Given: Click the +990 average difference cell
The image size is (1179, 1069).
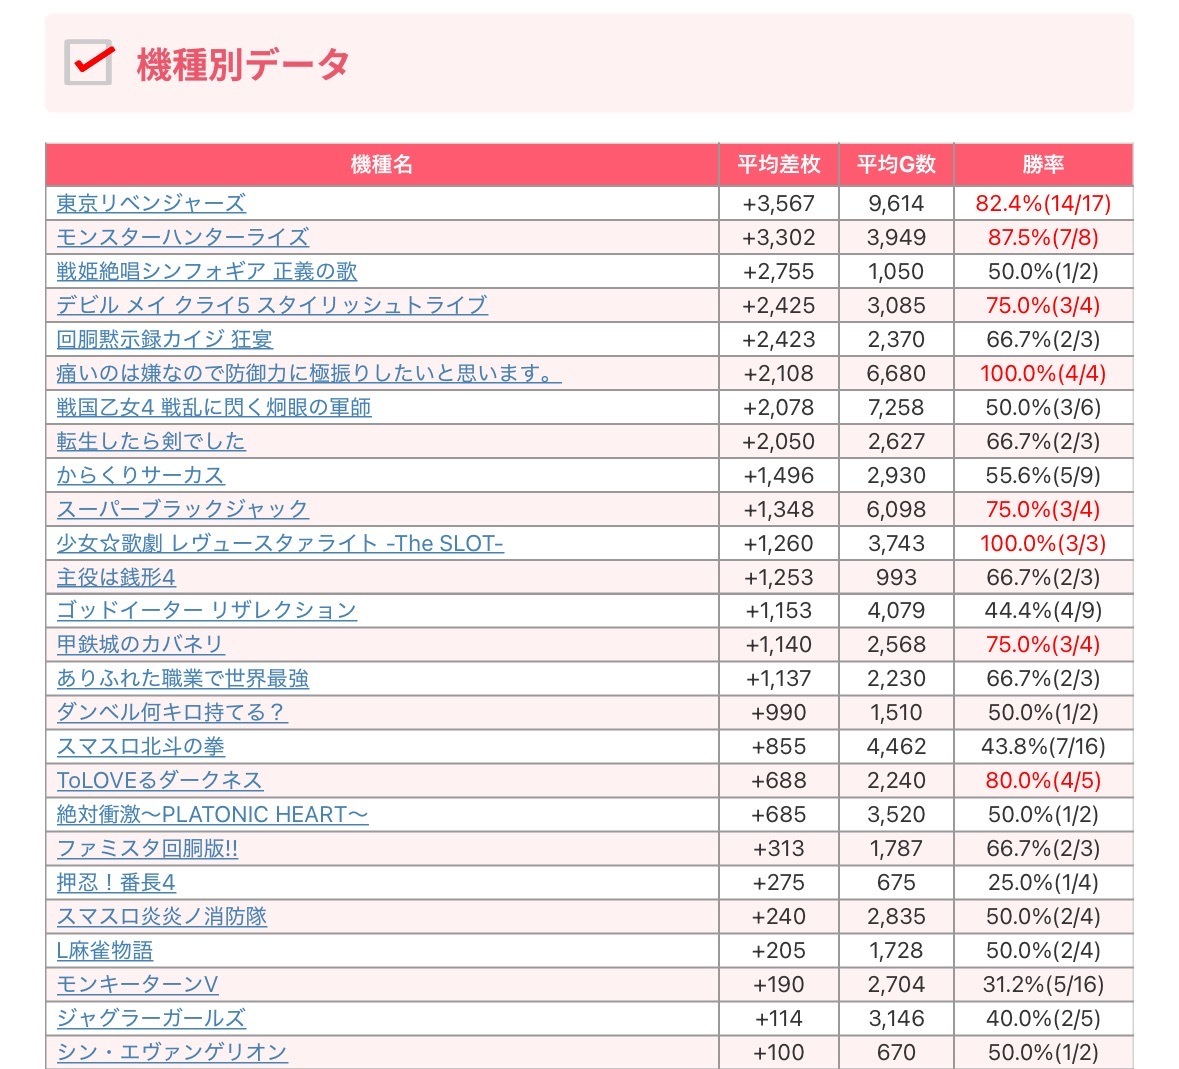Looking at the screenshot, I should [779, 712].
